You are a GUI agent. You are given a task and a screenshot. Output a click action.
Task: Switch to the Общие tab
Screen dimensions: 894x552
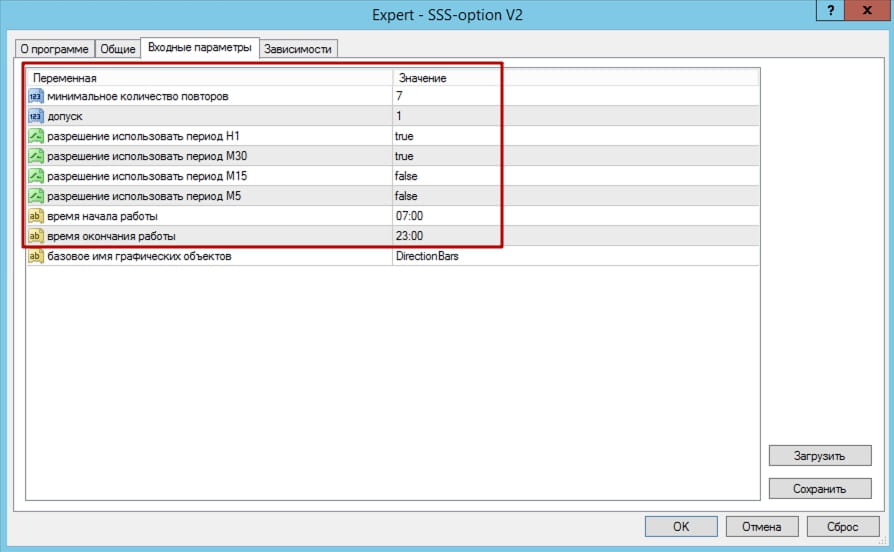(x=117, y=48)
